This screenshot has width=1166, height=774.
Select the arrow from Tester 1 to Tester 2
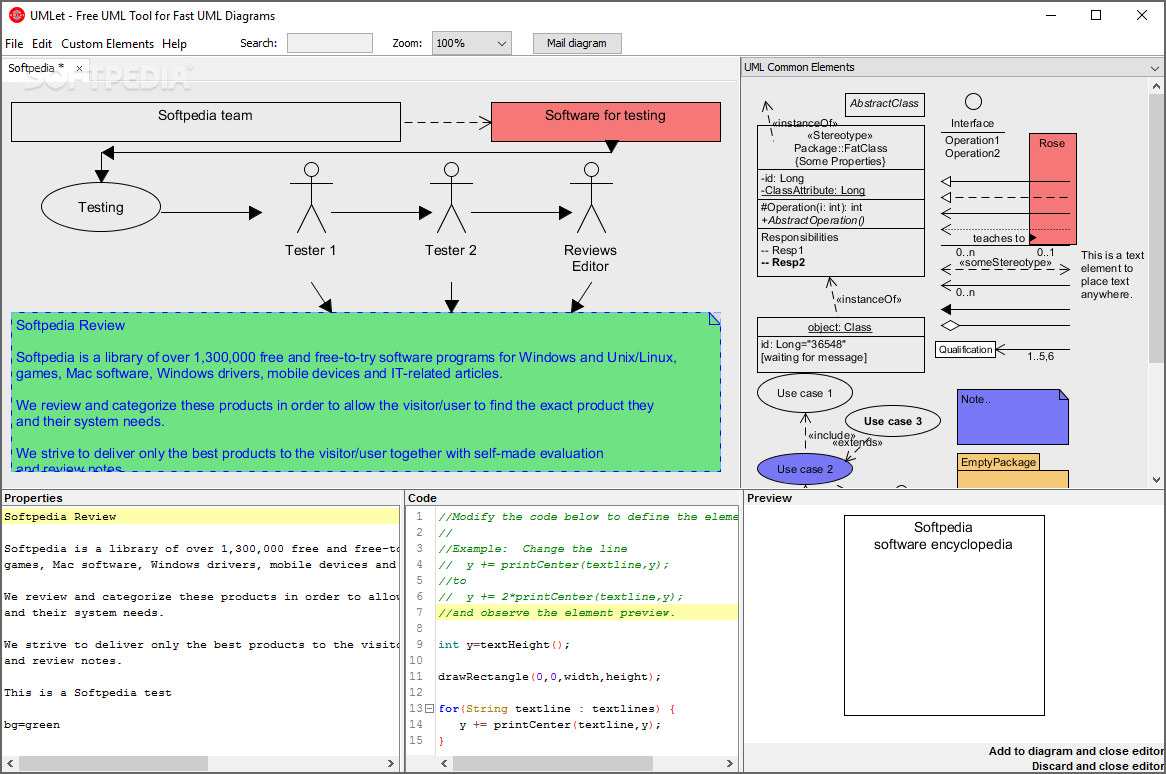[x=381, y=213]
